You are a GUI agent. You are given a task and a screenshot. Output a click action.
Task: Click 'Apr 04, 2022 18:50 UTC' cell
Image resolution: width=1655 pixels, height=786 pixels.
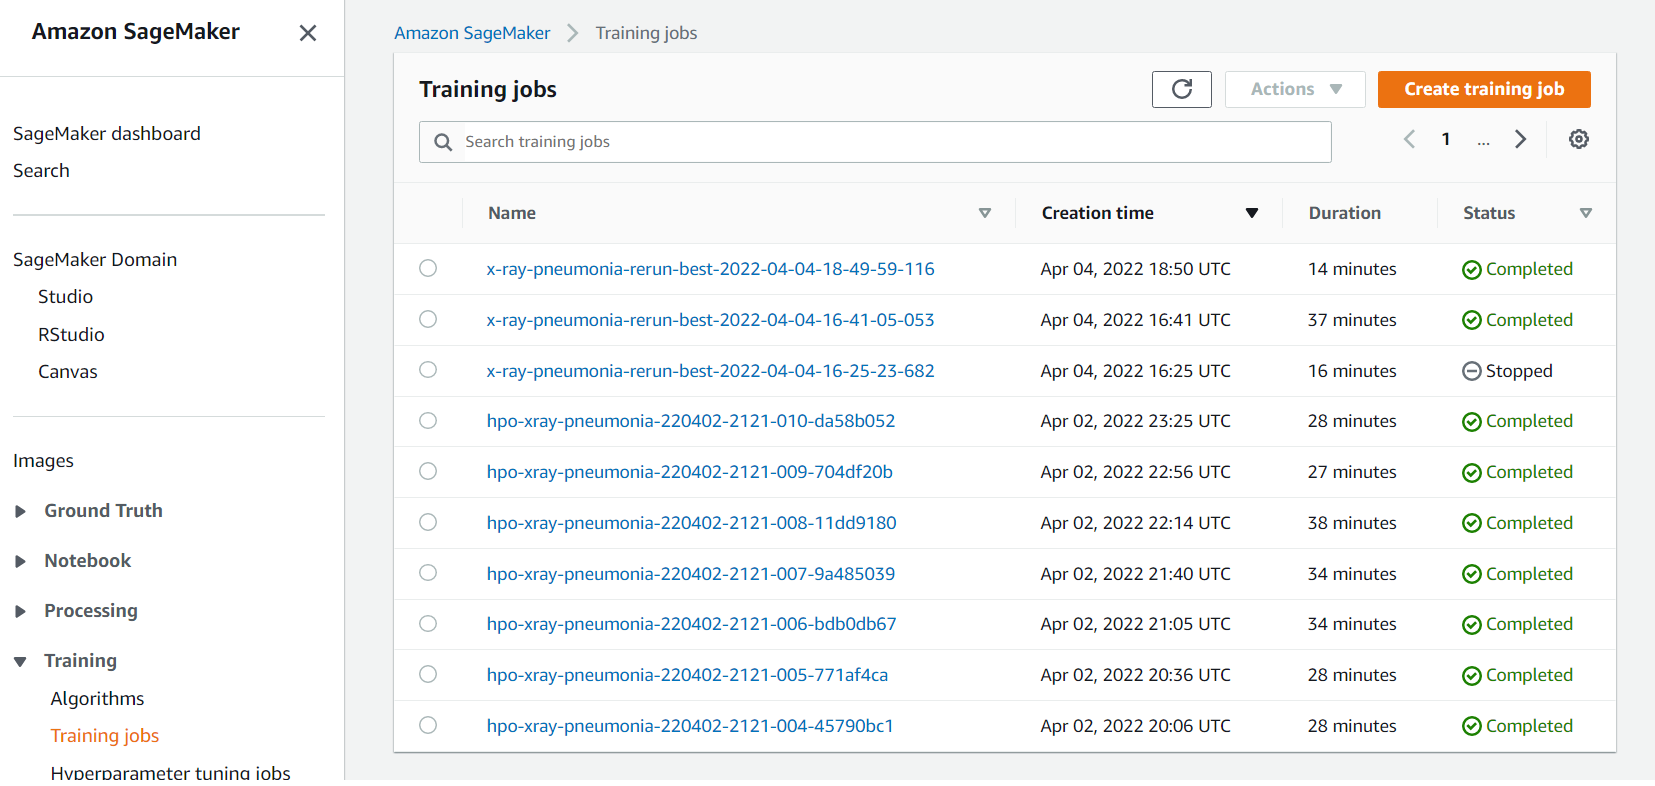[x=1135, y=269]
